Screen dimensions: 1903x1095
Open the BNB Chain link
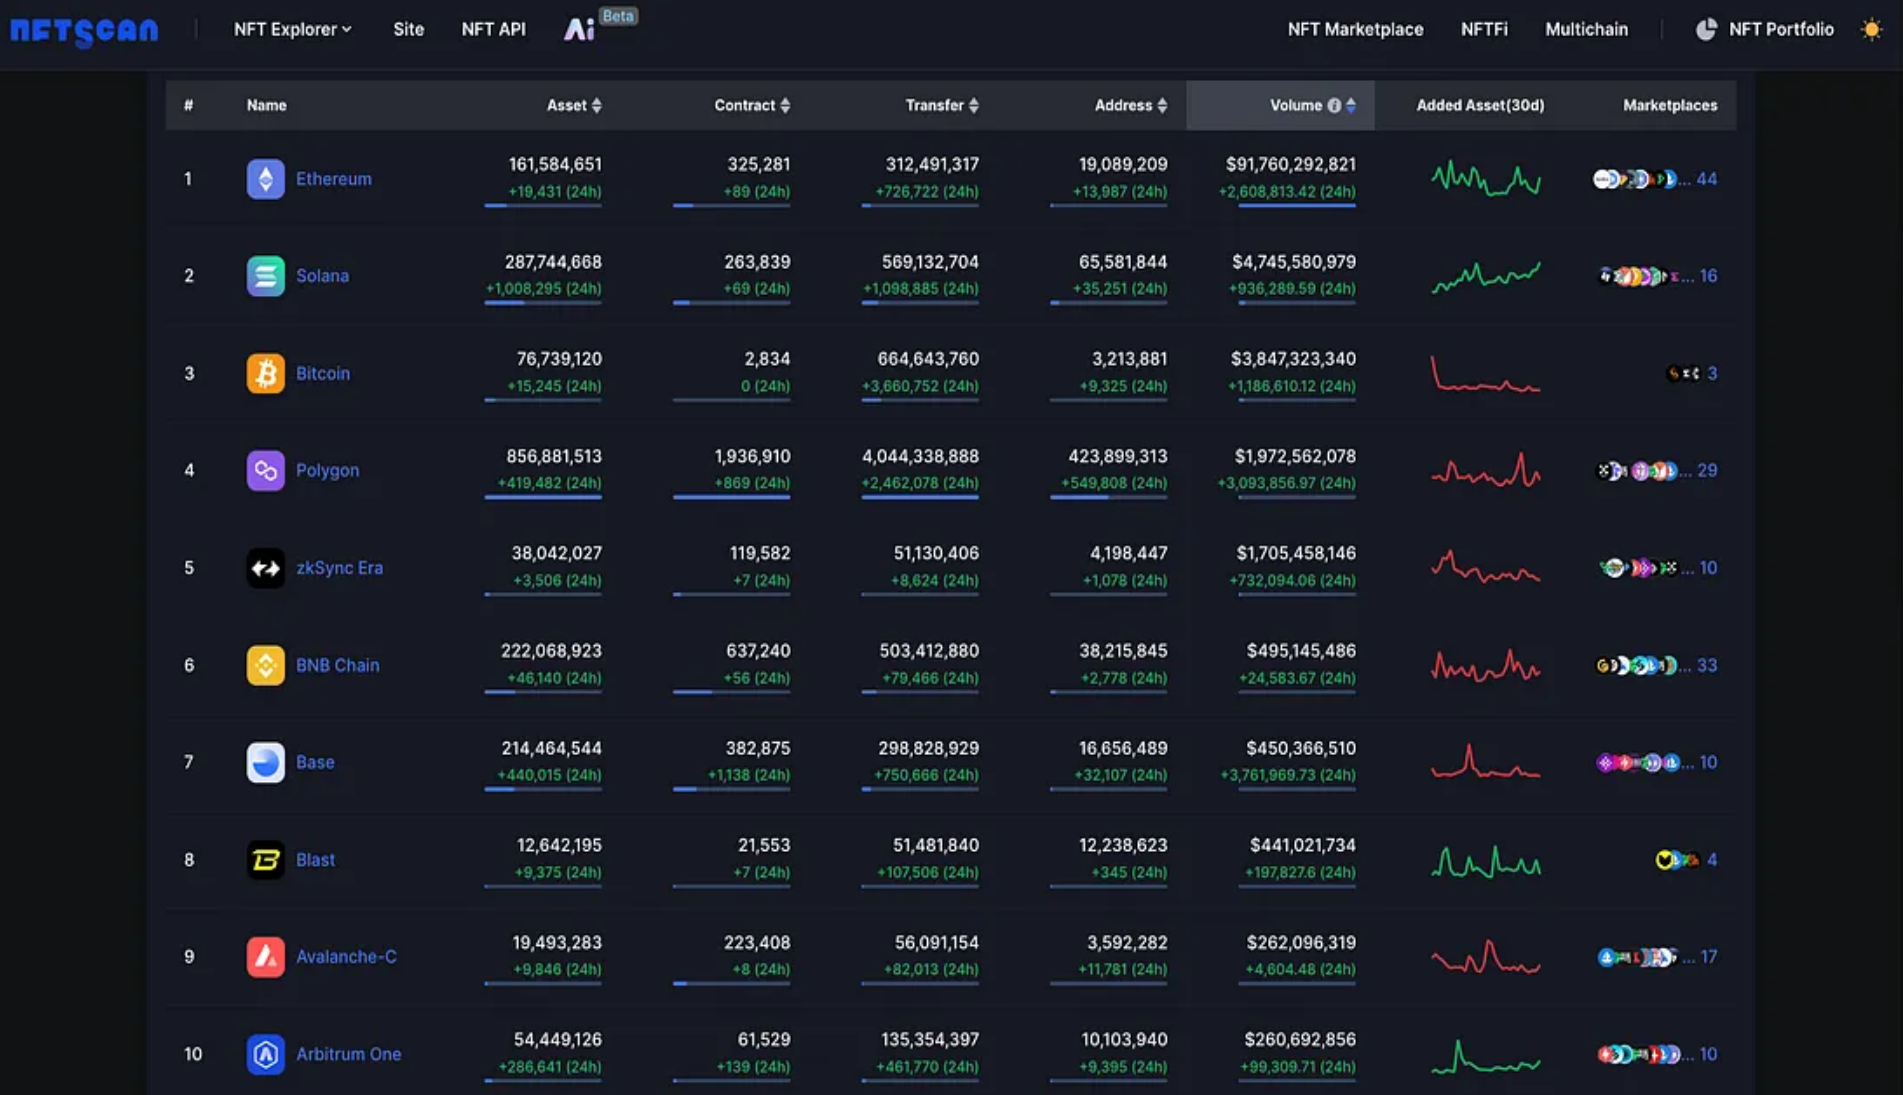337,665
